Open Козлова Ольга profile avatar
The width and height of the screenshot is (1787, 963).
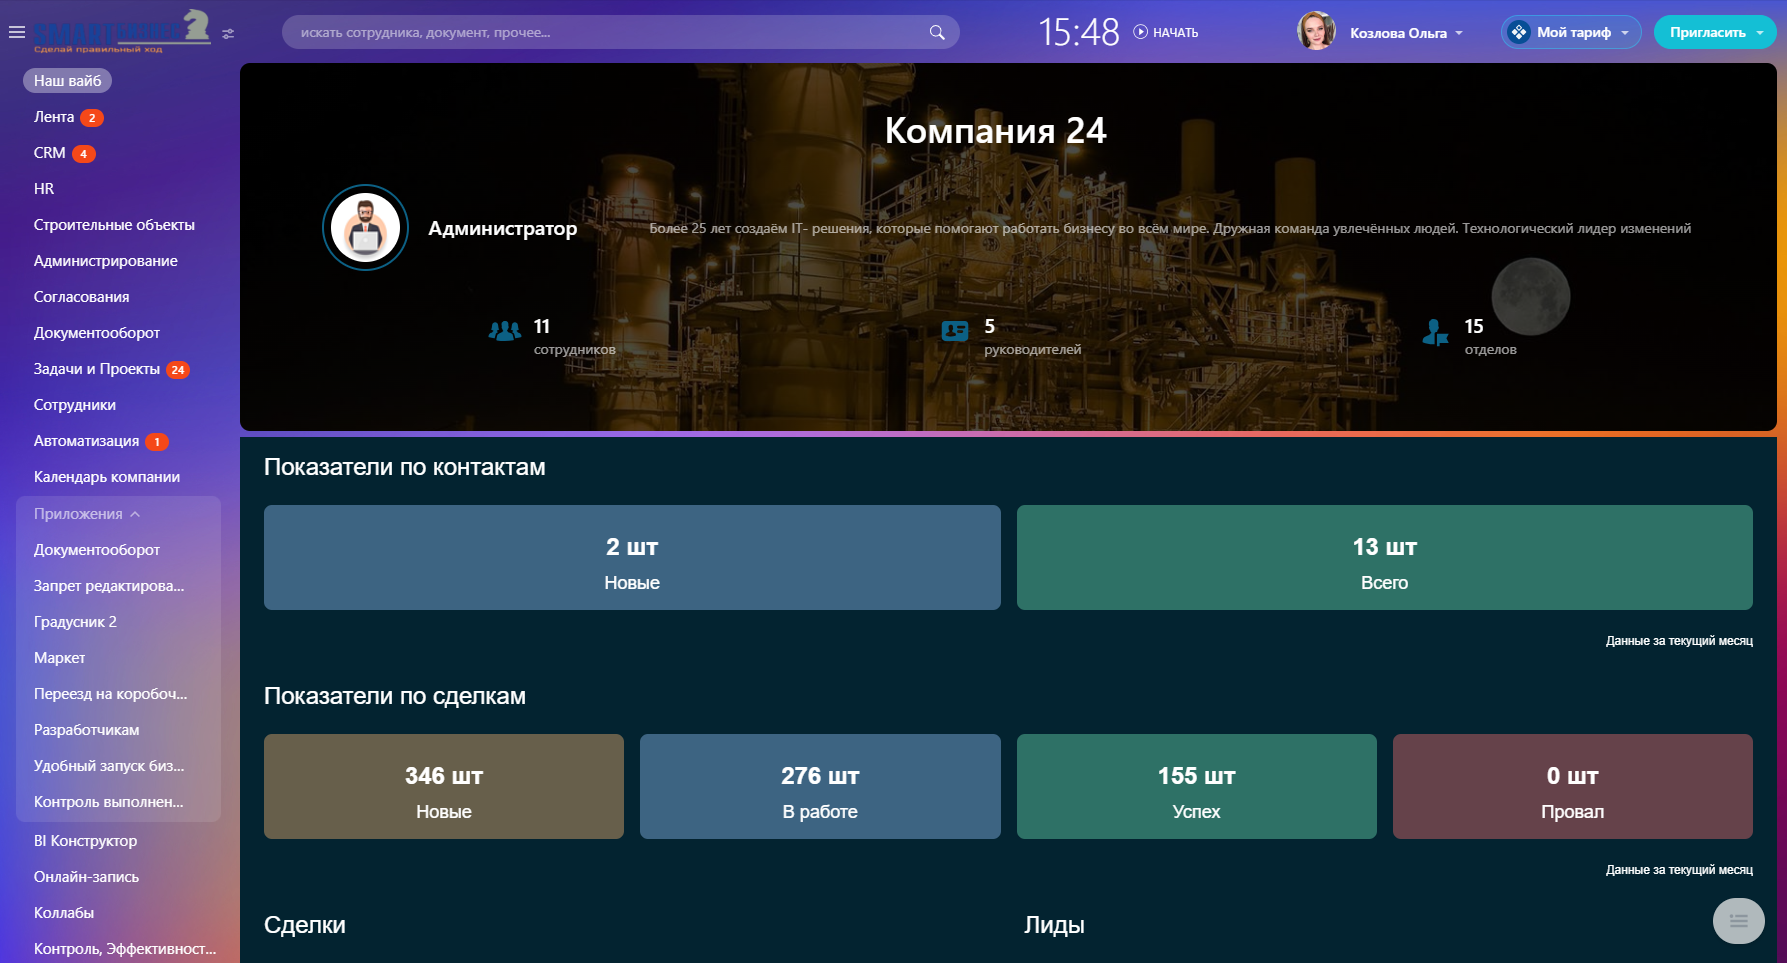point(1316,32)
